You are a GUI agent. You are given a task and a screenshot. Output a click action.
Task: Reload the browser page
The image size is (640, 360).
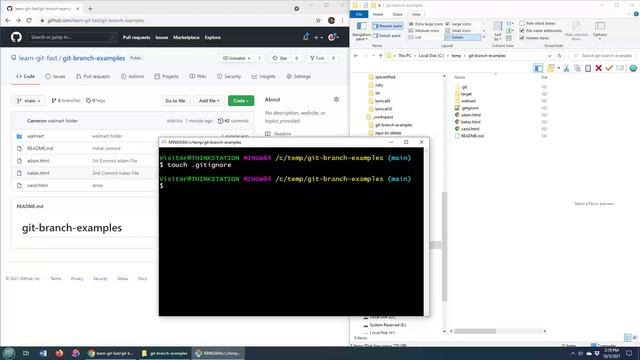click(29, 20)
